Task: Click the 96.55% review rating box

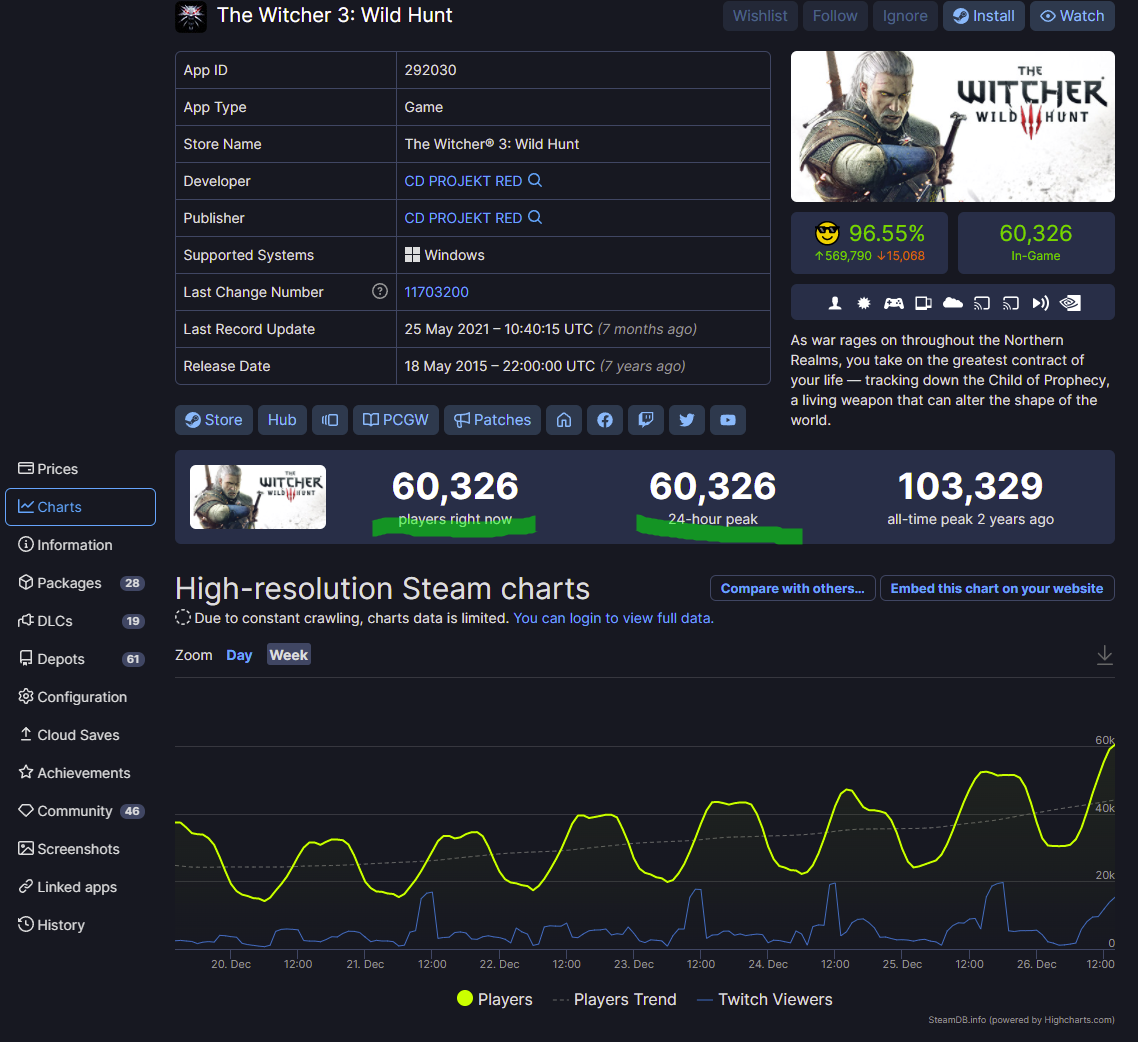Action: (869, 243)
